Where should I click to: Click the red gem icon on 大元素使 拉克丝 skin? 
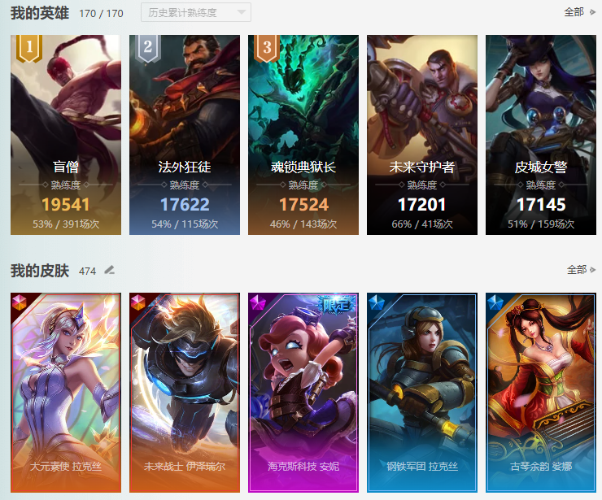(x=19, y=302)
